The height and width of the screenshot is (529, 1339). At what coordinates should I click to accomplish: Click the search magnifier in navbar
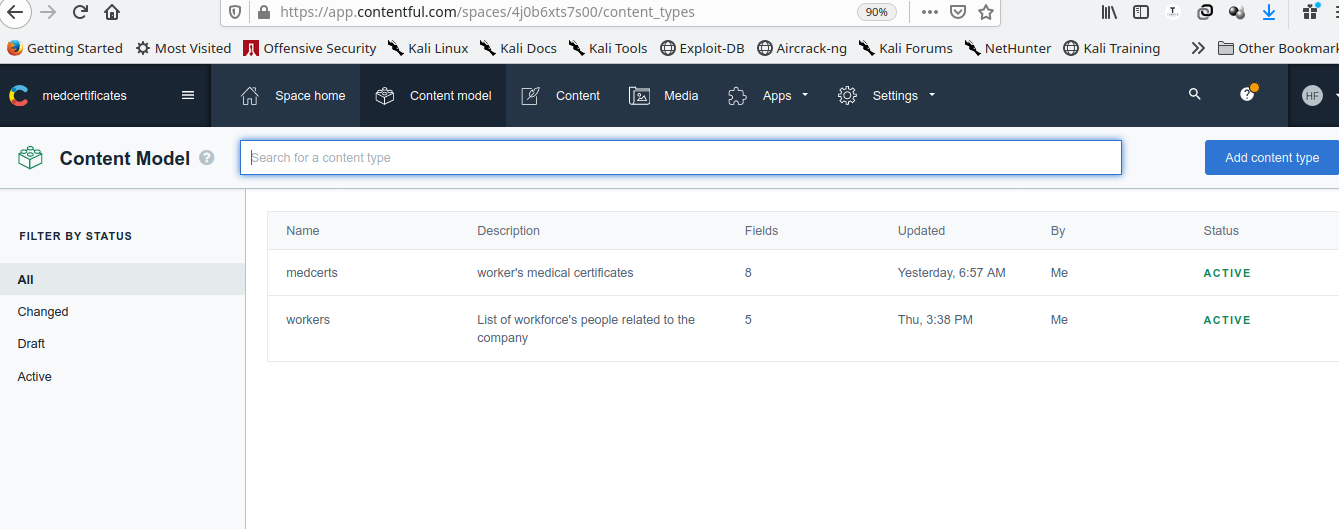point(1194,94)
